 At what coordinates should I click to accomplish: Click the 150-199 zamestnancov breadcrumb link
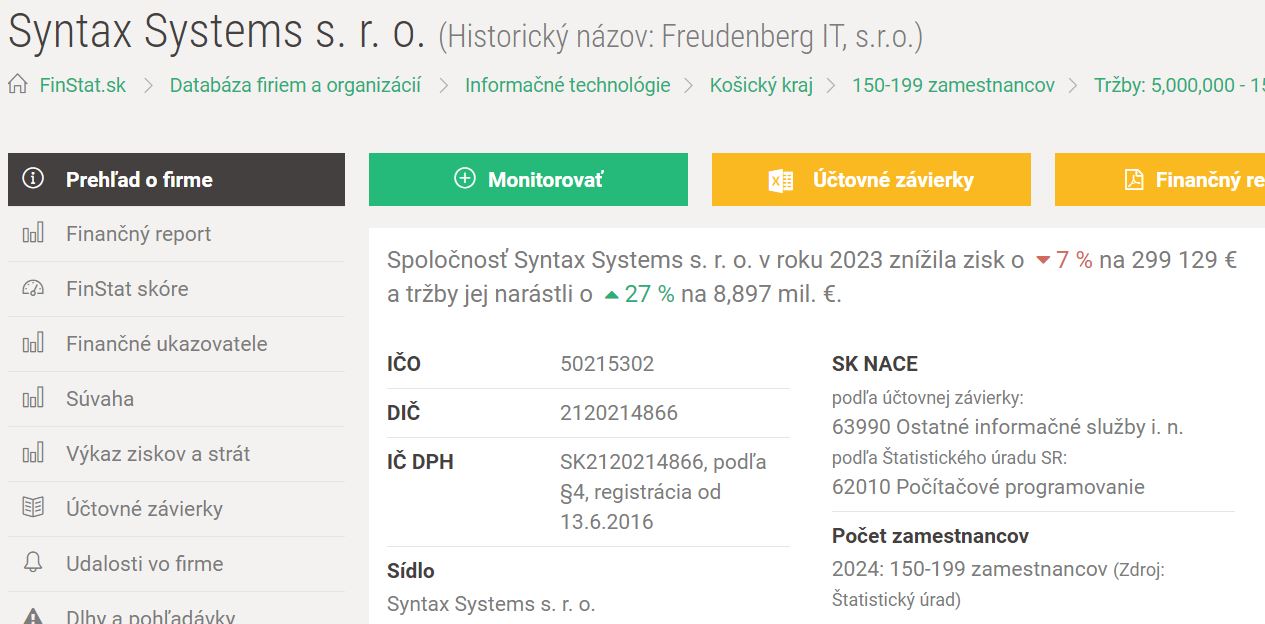coord(953,85)
